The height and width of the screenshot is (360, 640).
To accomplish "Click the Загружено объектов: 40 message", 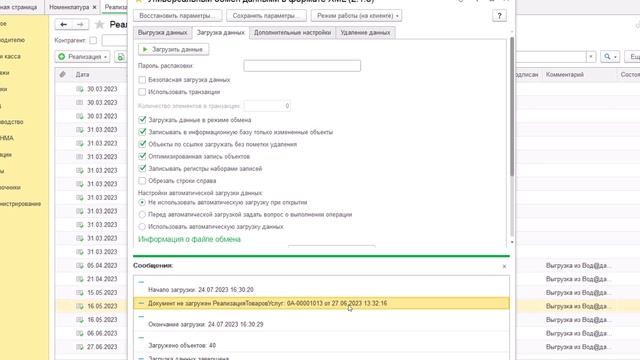I will pos(182,345).
